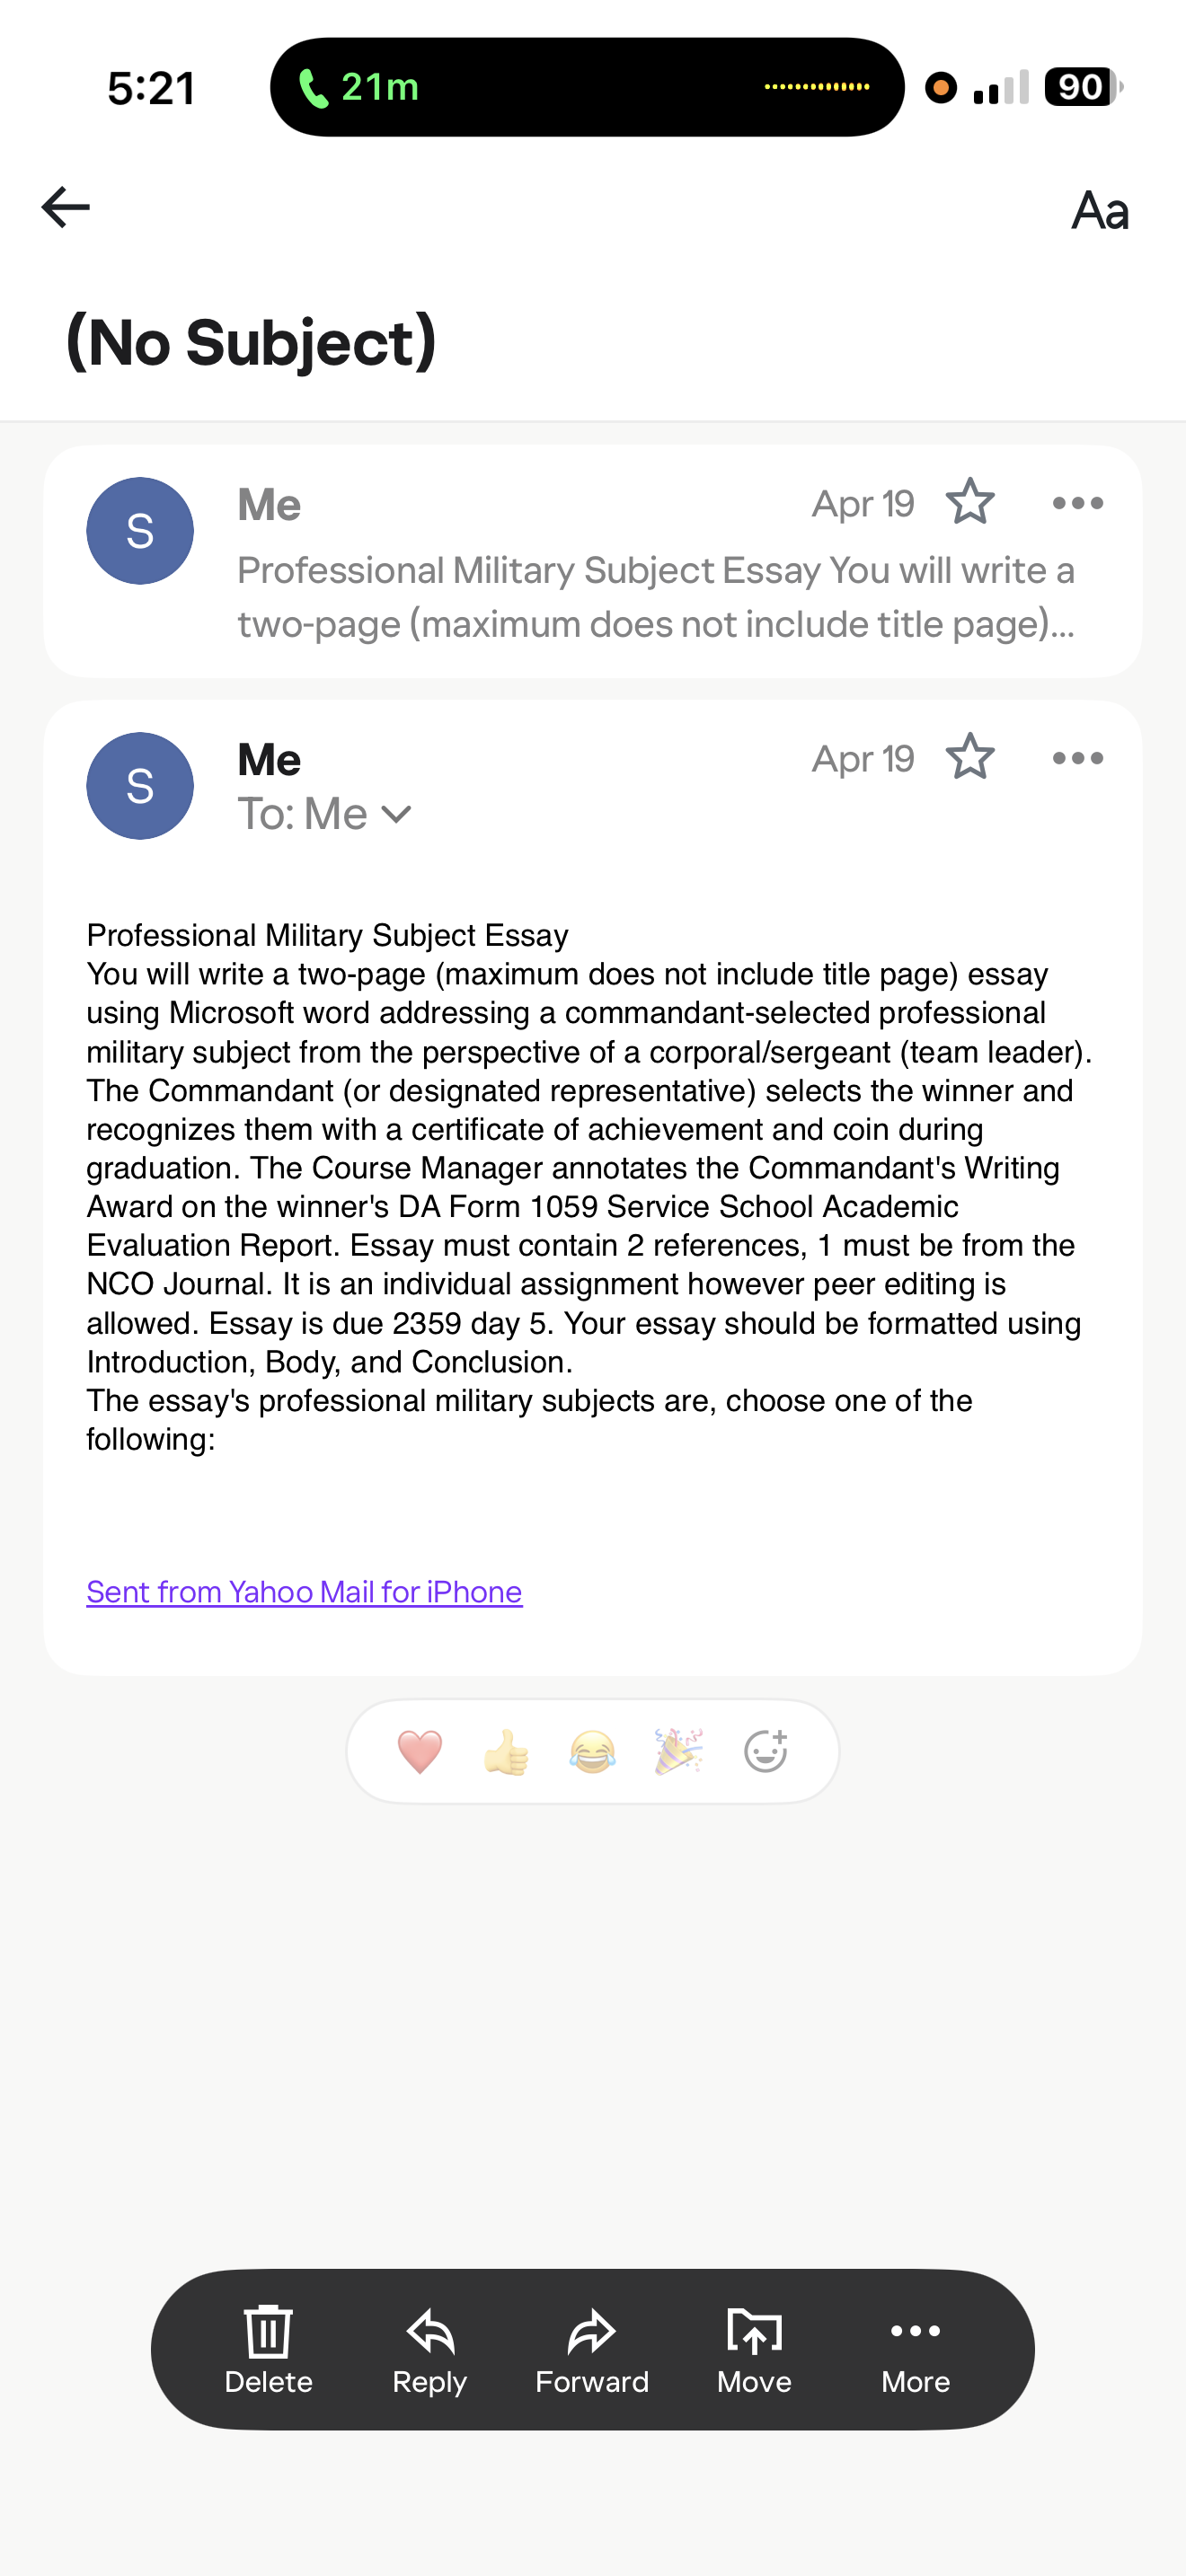Forward this email
1186x2576 pixels.
(592, 2350)
